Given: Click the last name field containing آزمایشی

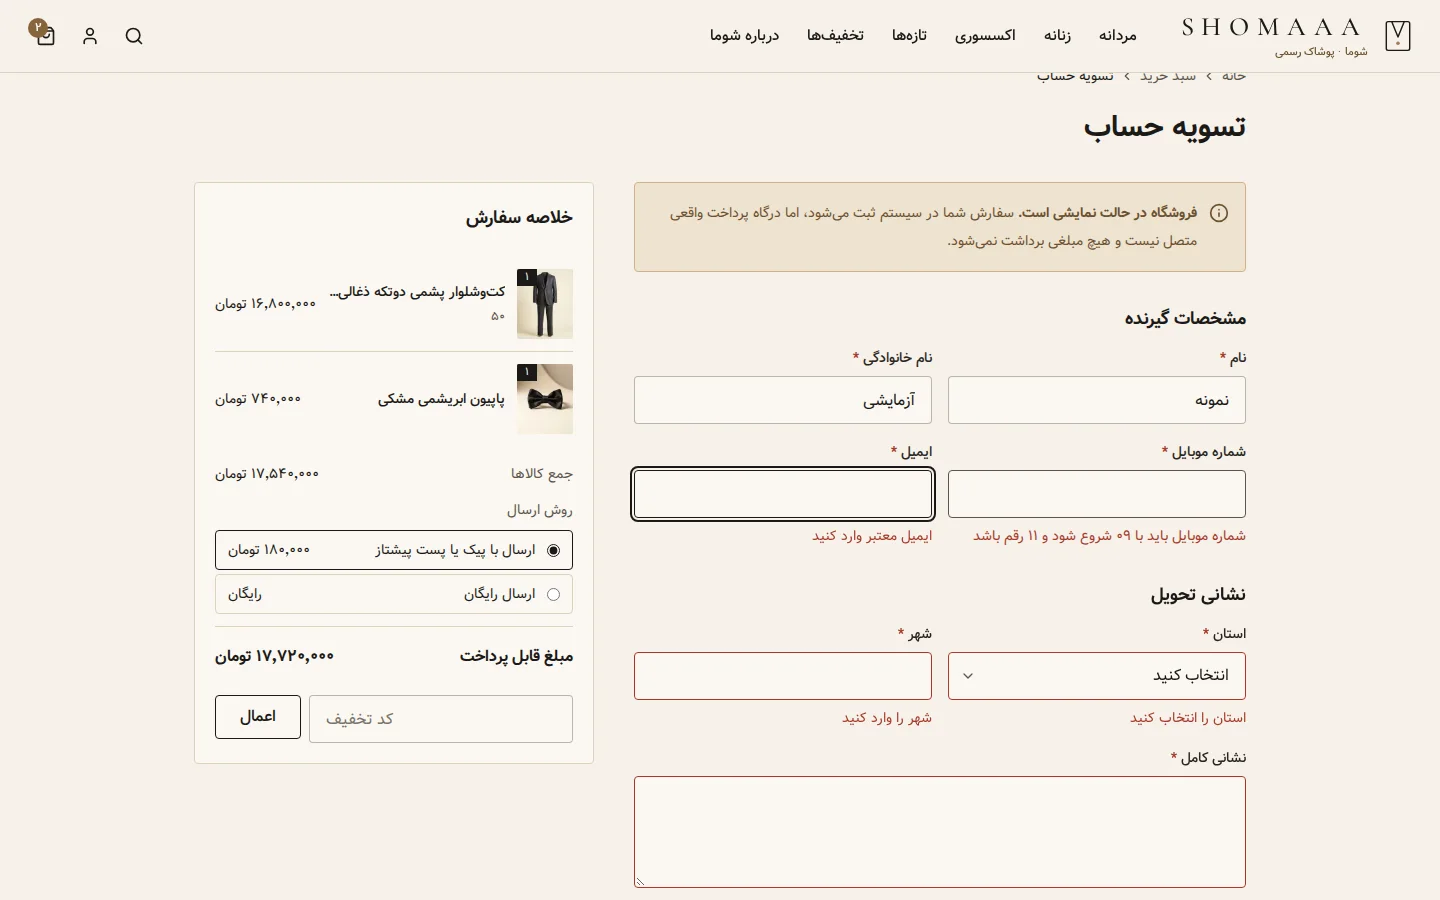Looking at the screenshot, I should tap(783, 400).
